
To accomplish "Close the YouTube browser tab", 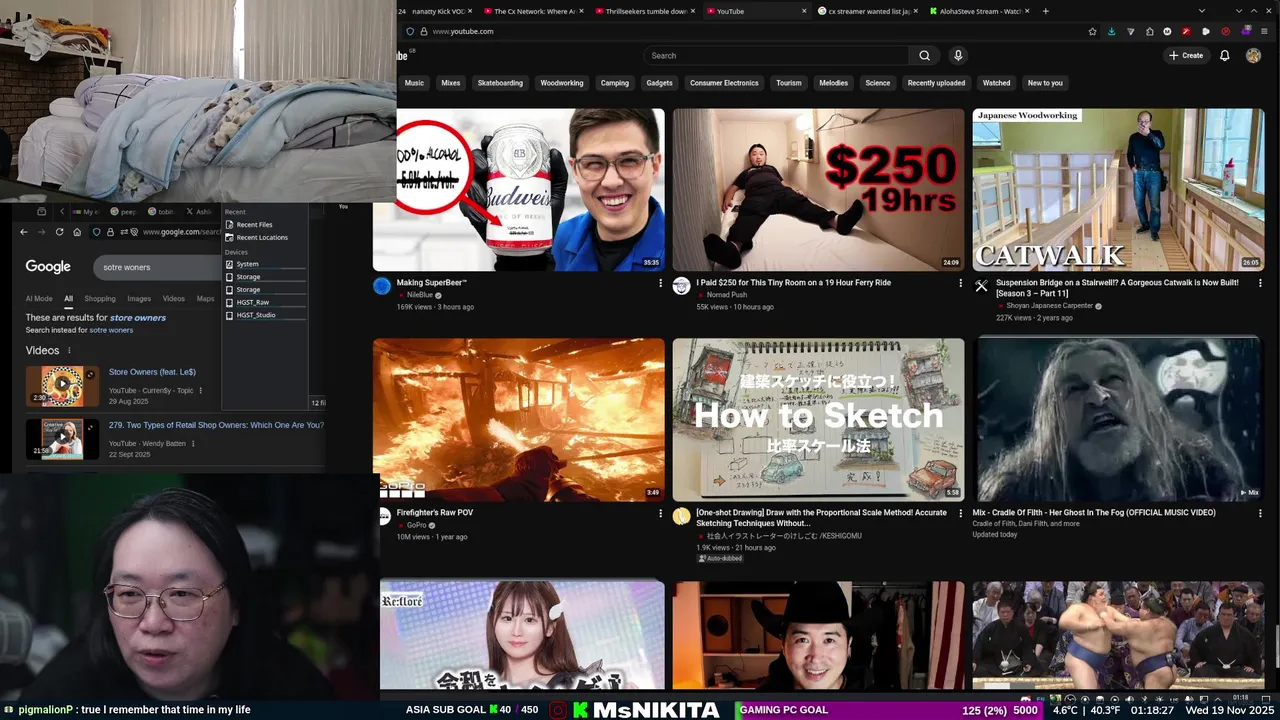I will pyautogui.click(x=804, y=11).
